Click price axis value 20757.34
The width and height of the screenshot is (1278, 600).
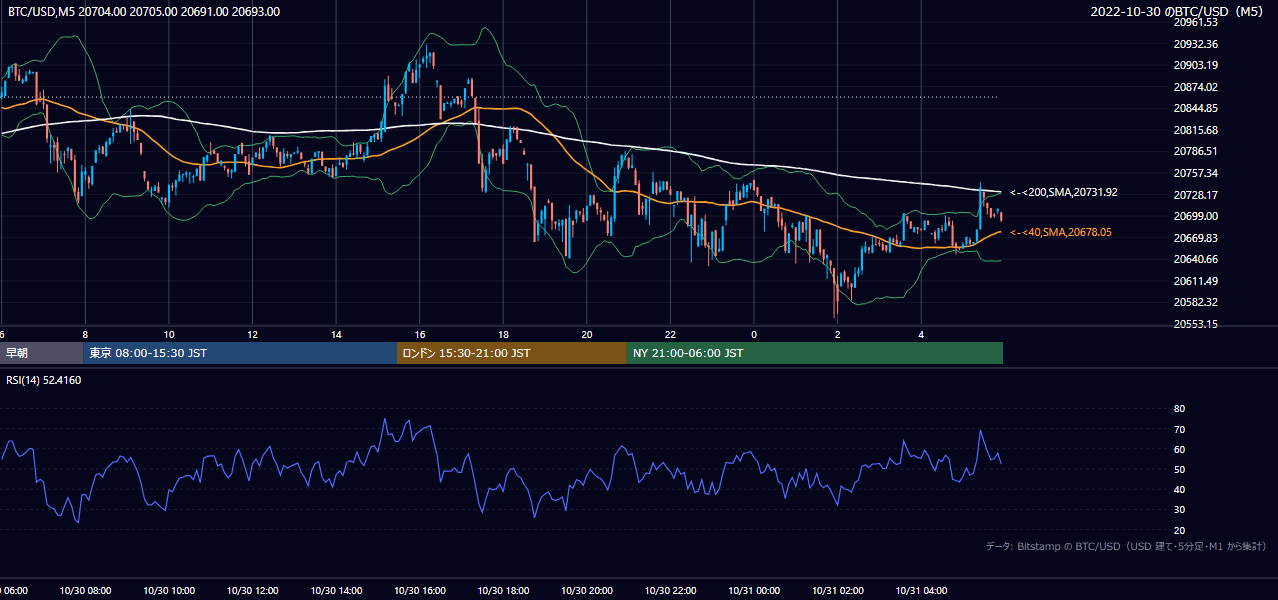click(x=1195, y=173)
